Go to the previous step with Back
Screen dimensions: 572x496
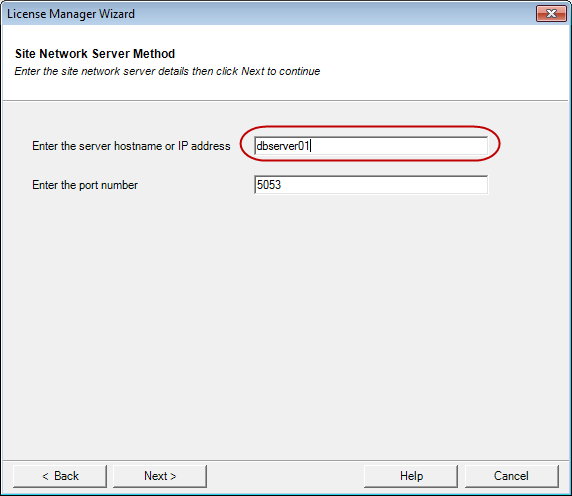tap(60, 476)
